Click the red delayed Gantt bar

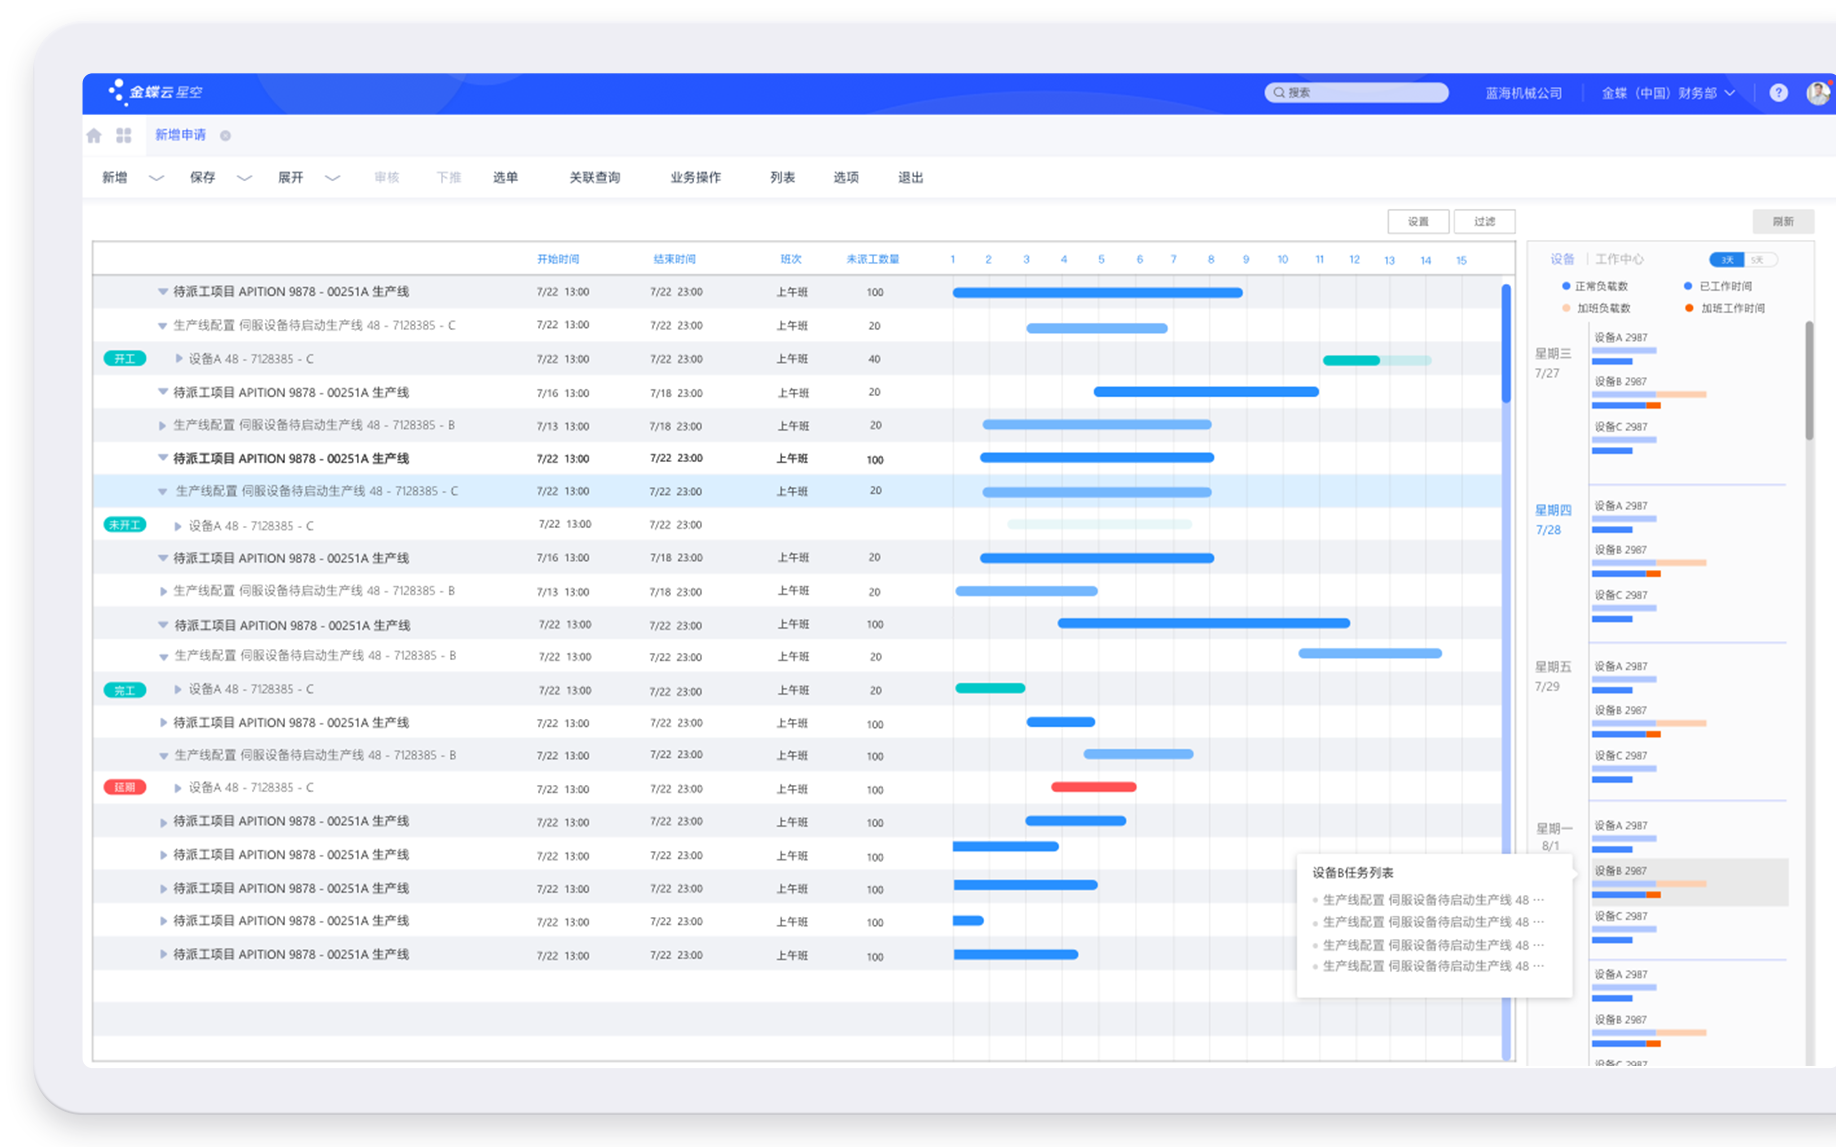[x=1093, y=787]
